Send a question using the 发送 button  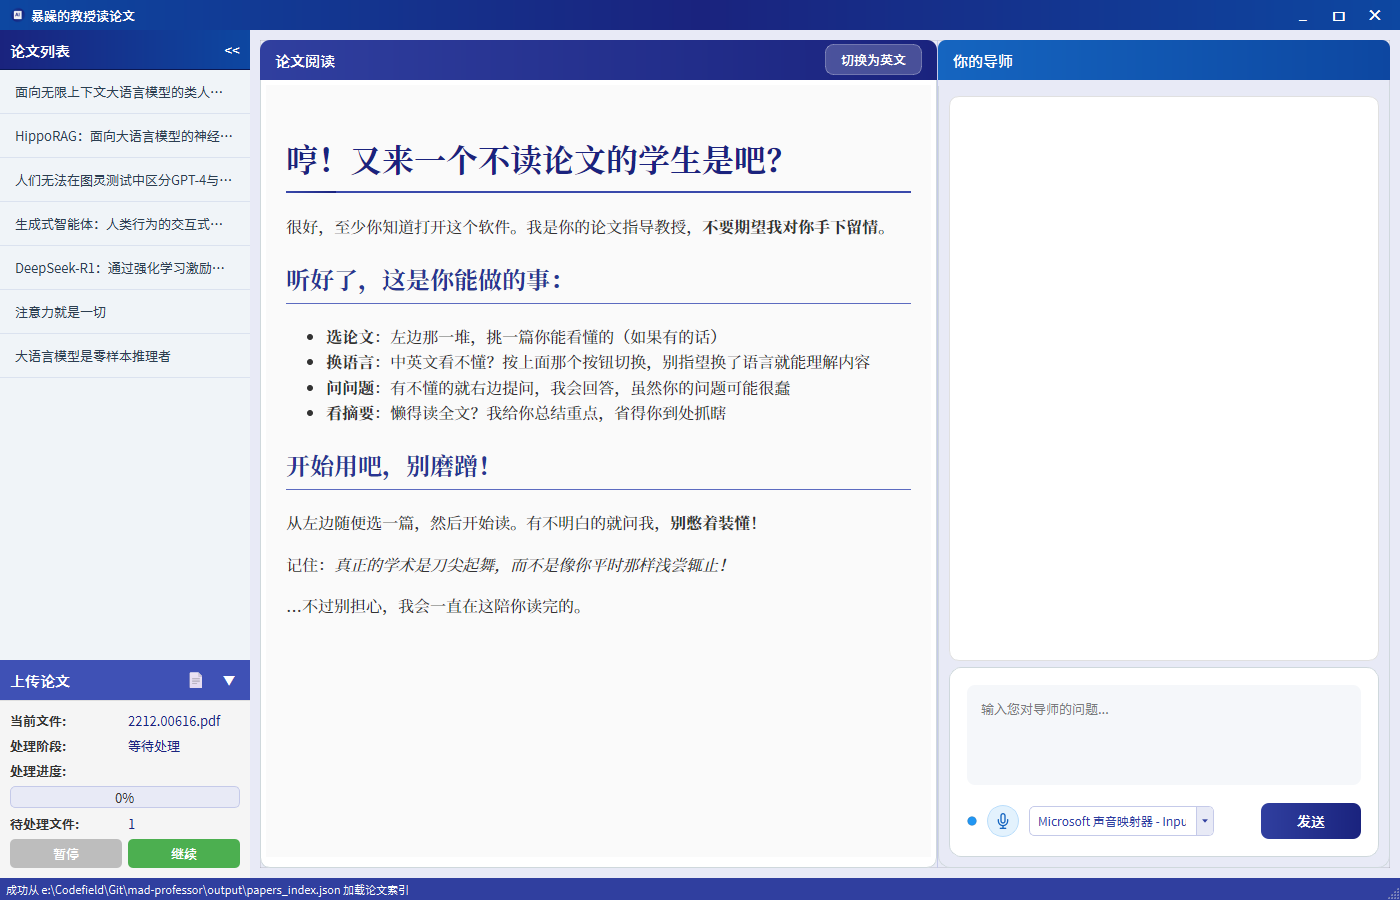point(1310,820)
